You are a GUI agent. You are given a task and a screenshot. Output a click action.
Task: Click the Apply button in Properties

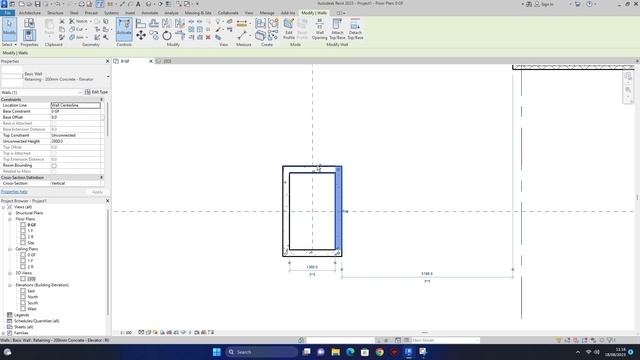tap(97, 192)
